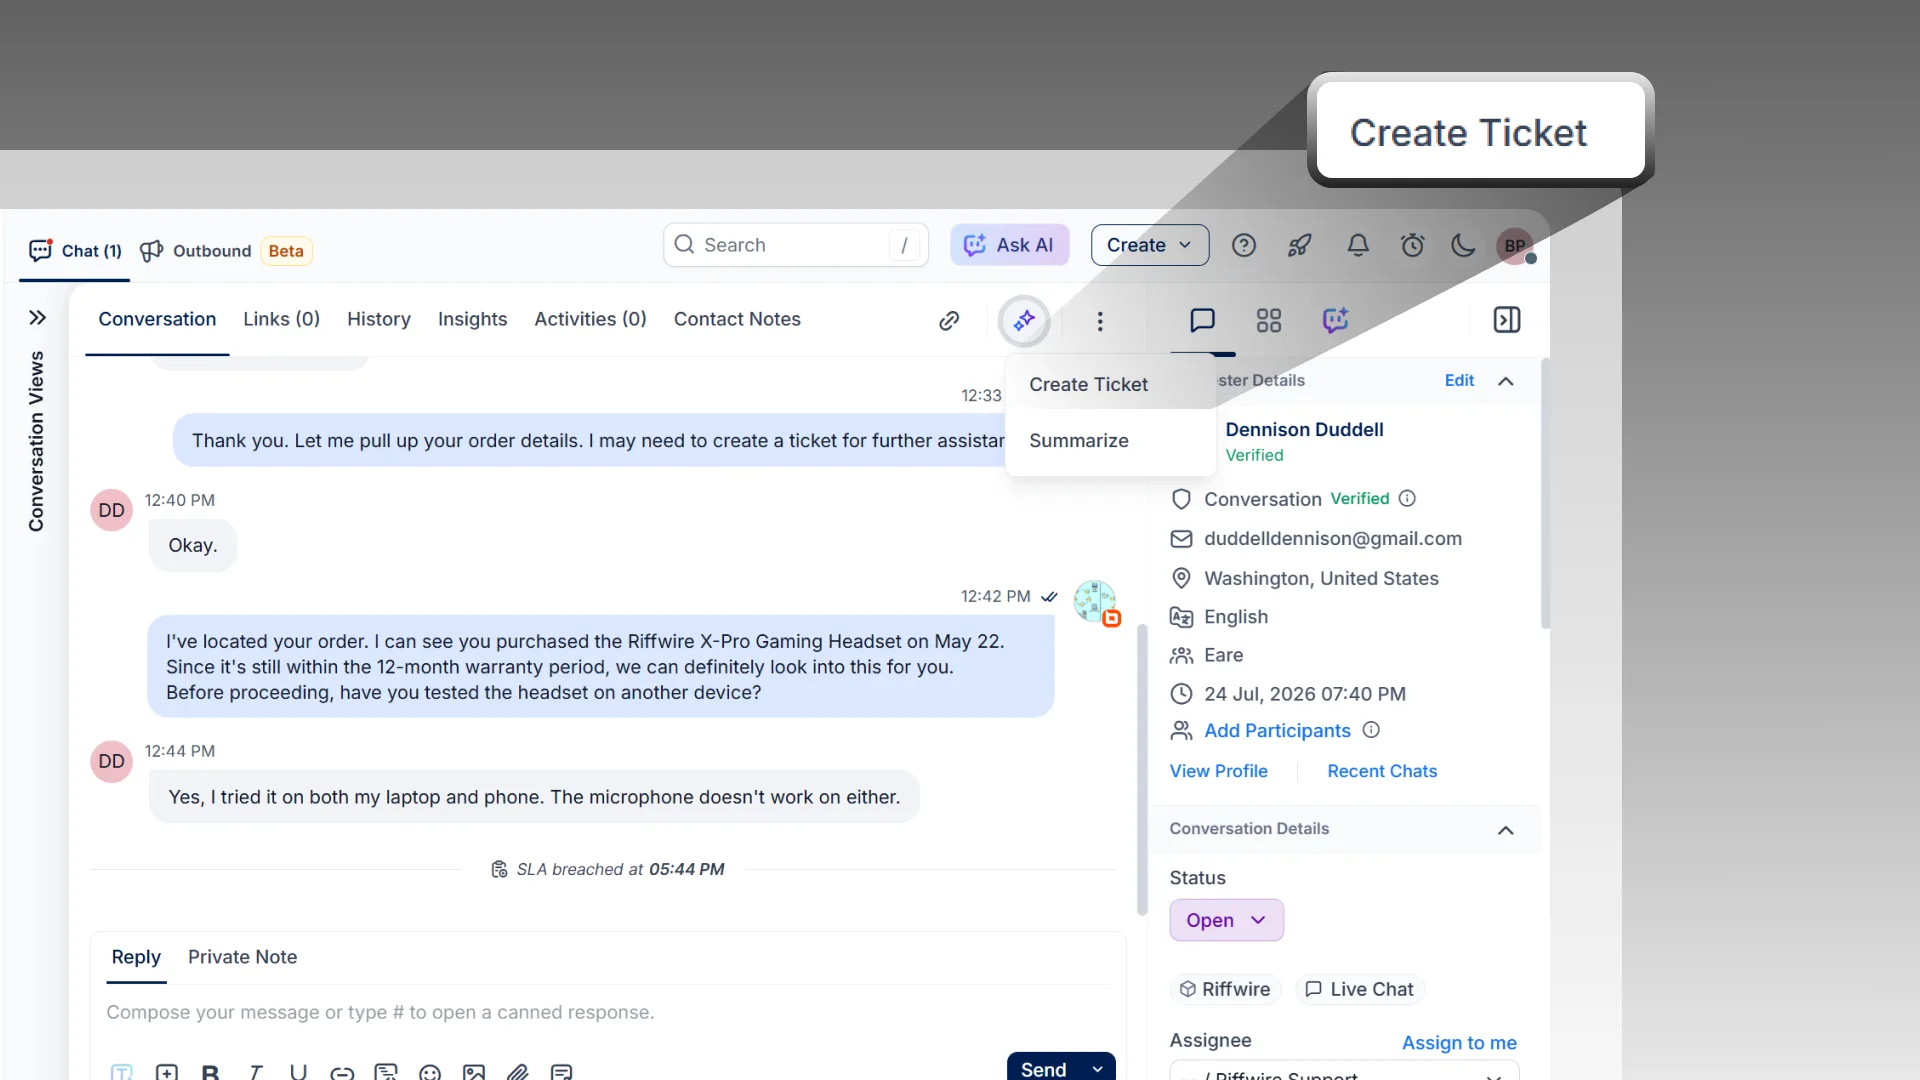This screenshot has height=1080, width=1920.
Task: Switch to the Private Note tab
Action: (x=242, y=957)
